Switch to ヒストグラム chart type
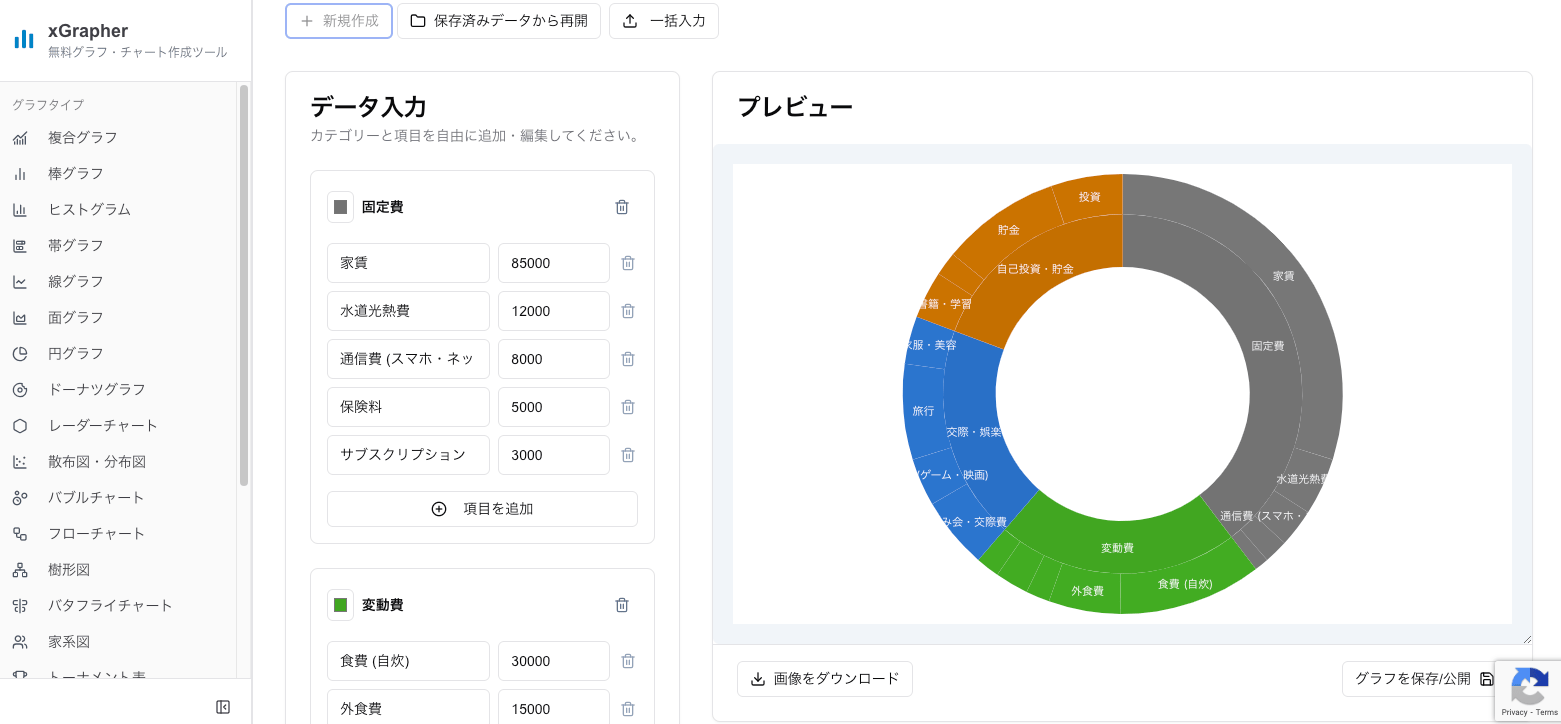The image size is (1561, 724). 88,209
